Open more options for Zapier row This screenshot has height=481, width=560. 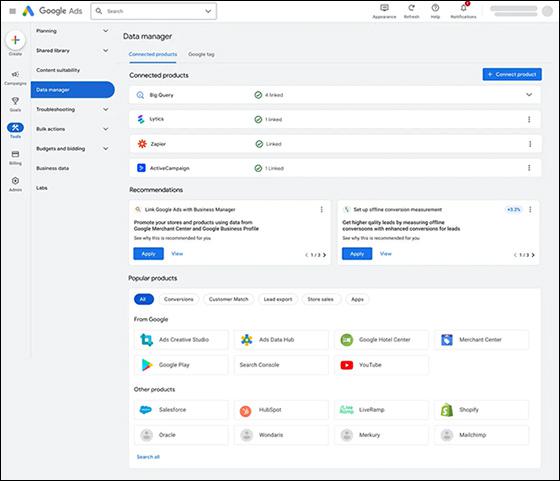530,144
